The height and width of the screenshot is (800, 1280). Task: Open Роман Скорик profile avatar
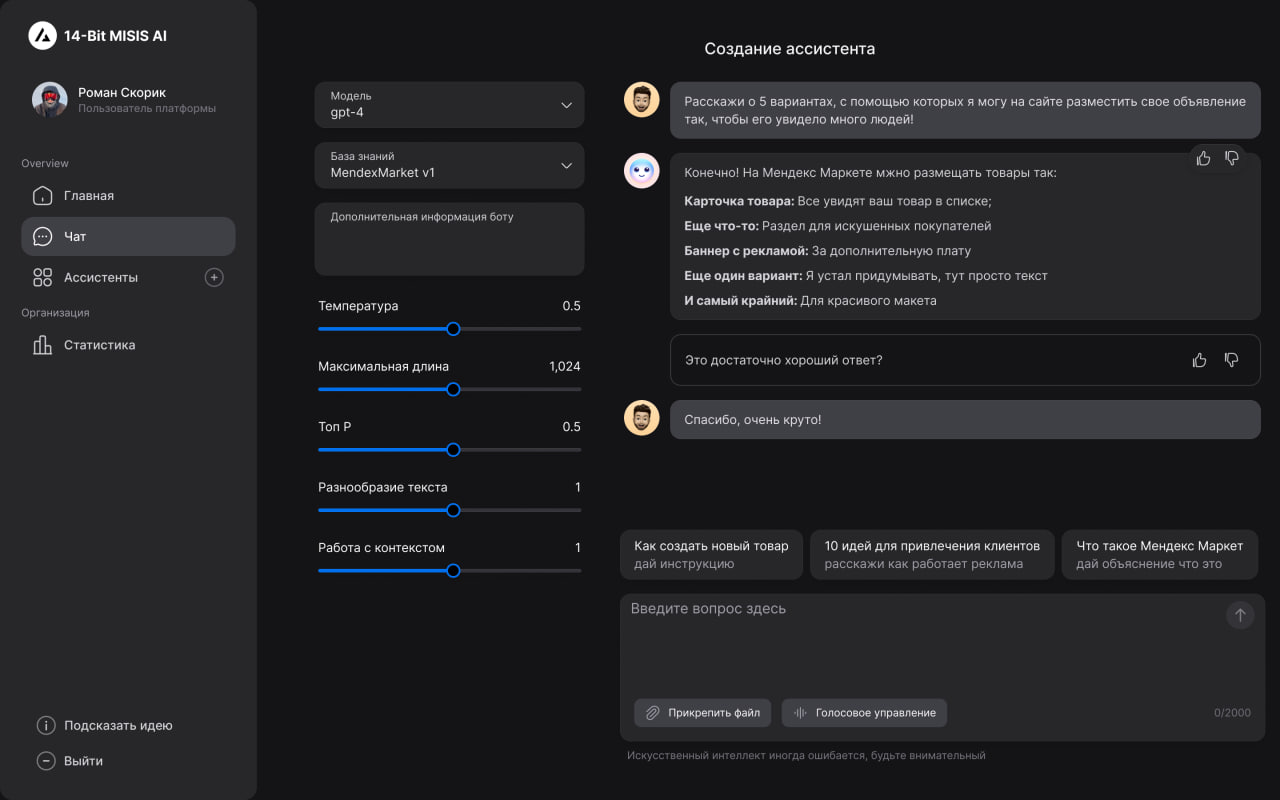[x=50, y=100]
